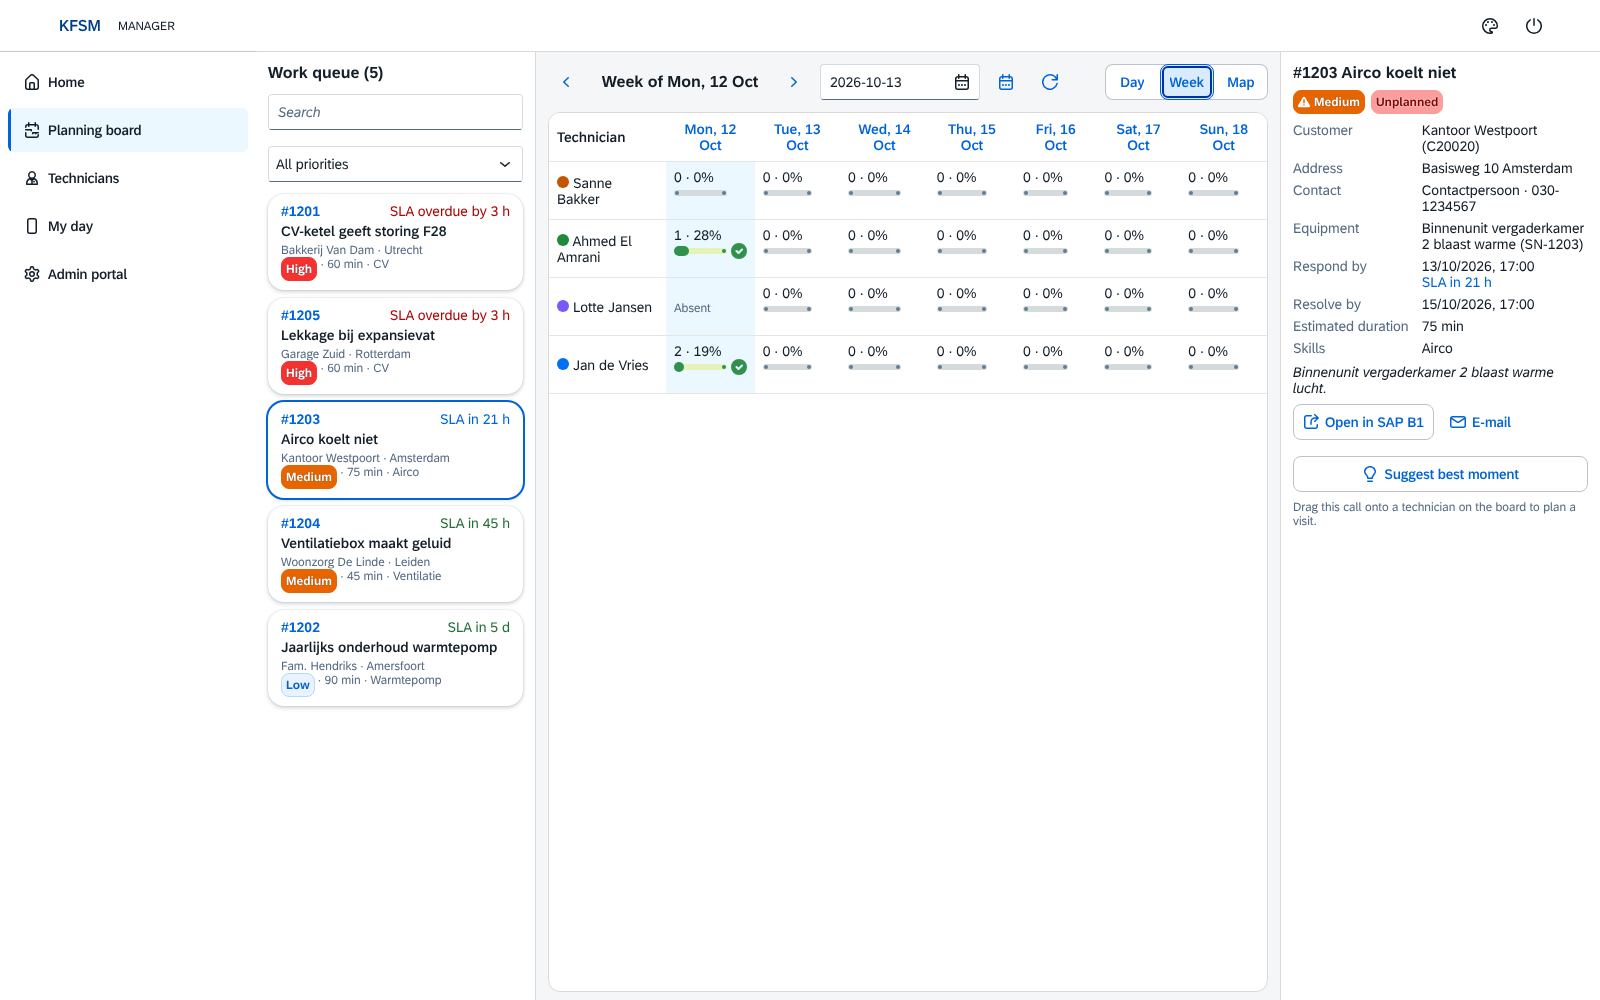Open date picker calendar icon
Viewport: 1600px width, 1000px height.
(962, 82)
